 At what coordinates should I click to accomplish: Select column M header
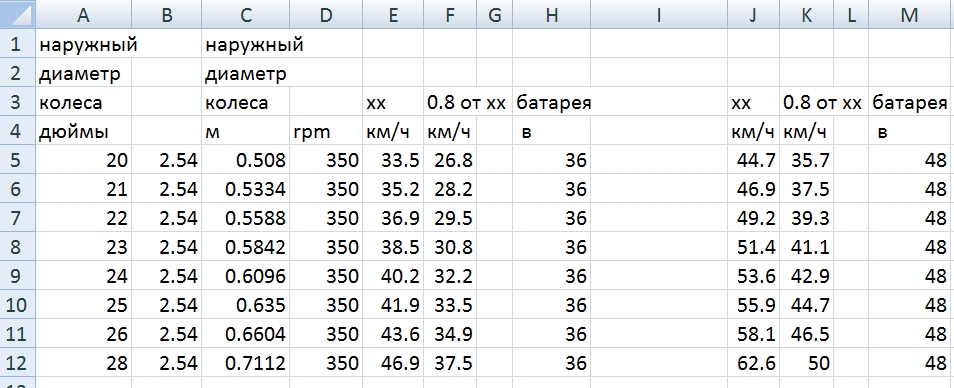pyautogui.click(x=910, y=15)
